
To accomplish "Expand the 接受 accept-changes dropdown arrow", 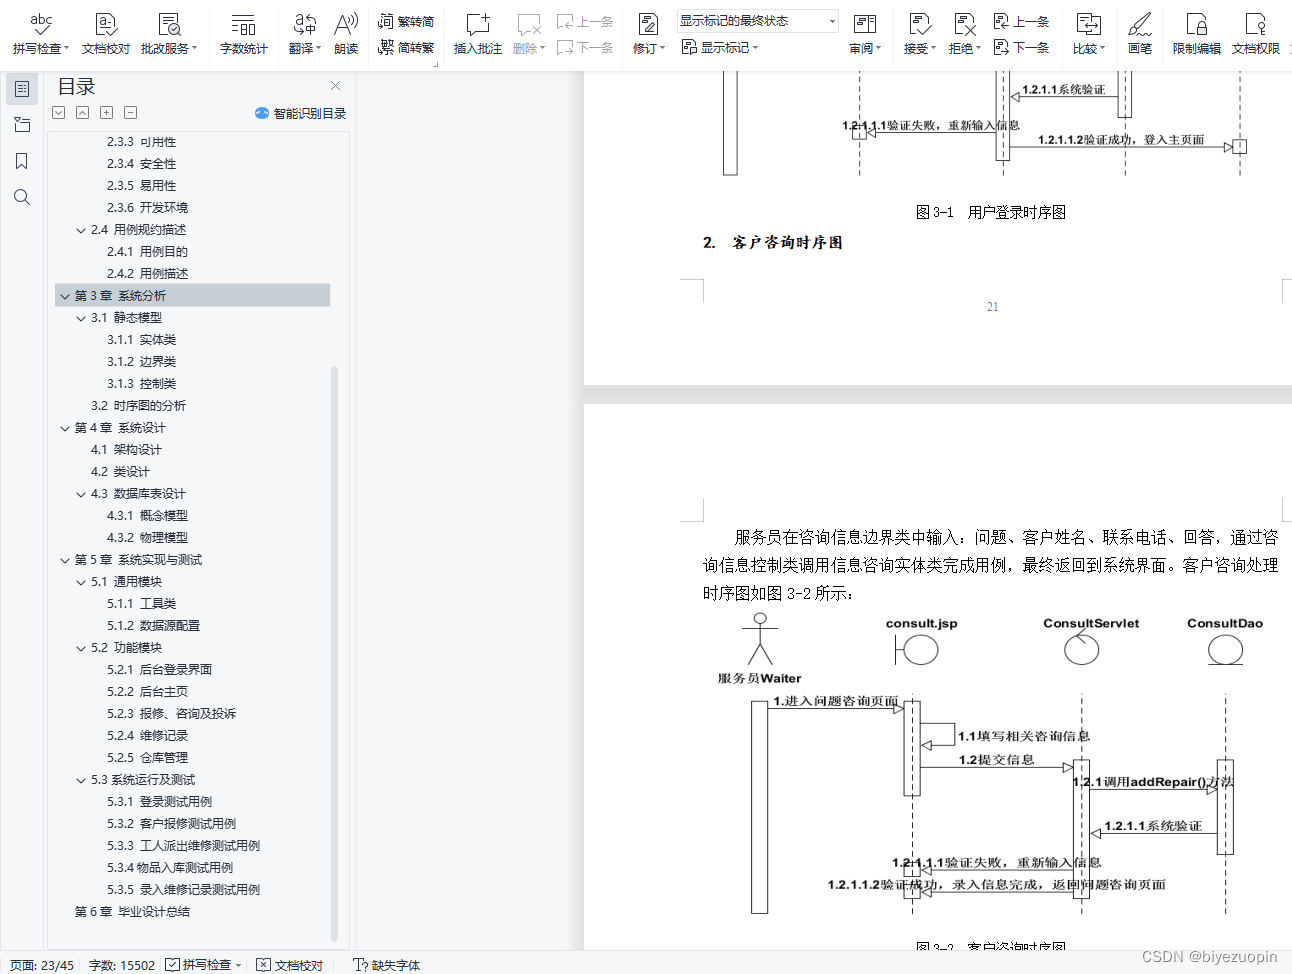I will coord(932,47).
